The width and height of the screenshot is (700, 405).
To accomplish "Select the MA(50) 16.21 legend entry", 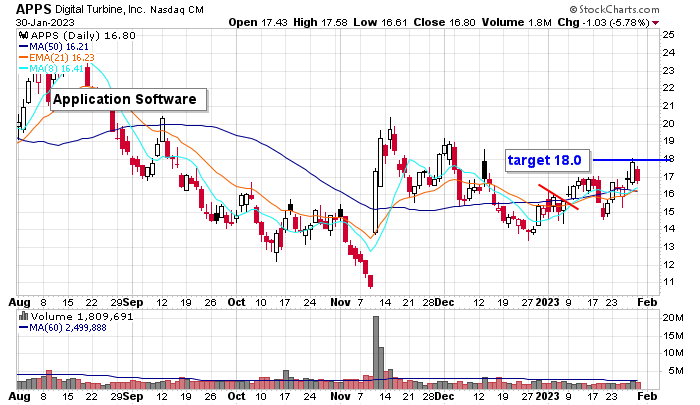I will point(54,46).
